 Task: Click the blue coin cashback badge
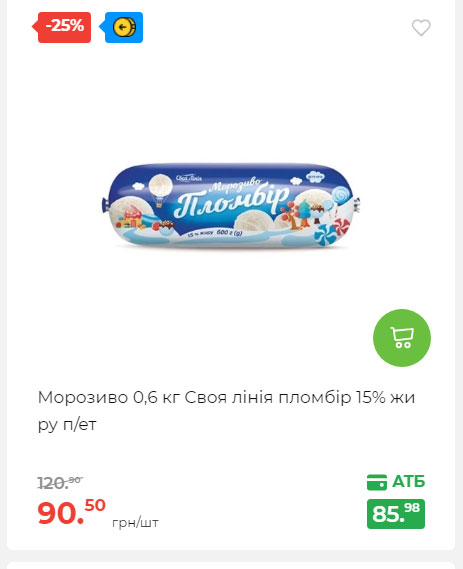coord(122,27)
